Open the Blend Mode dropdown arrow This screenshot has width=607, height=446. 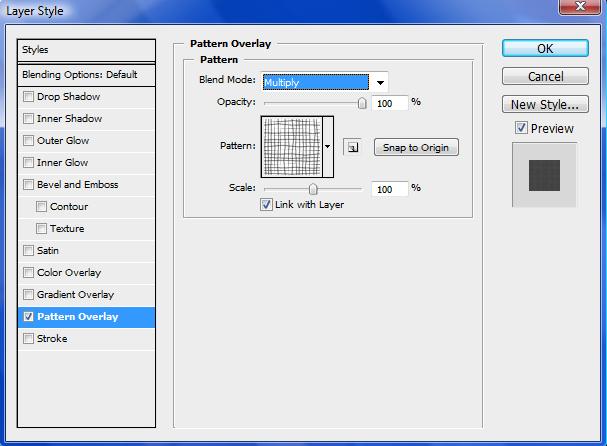coord(380,82)
